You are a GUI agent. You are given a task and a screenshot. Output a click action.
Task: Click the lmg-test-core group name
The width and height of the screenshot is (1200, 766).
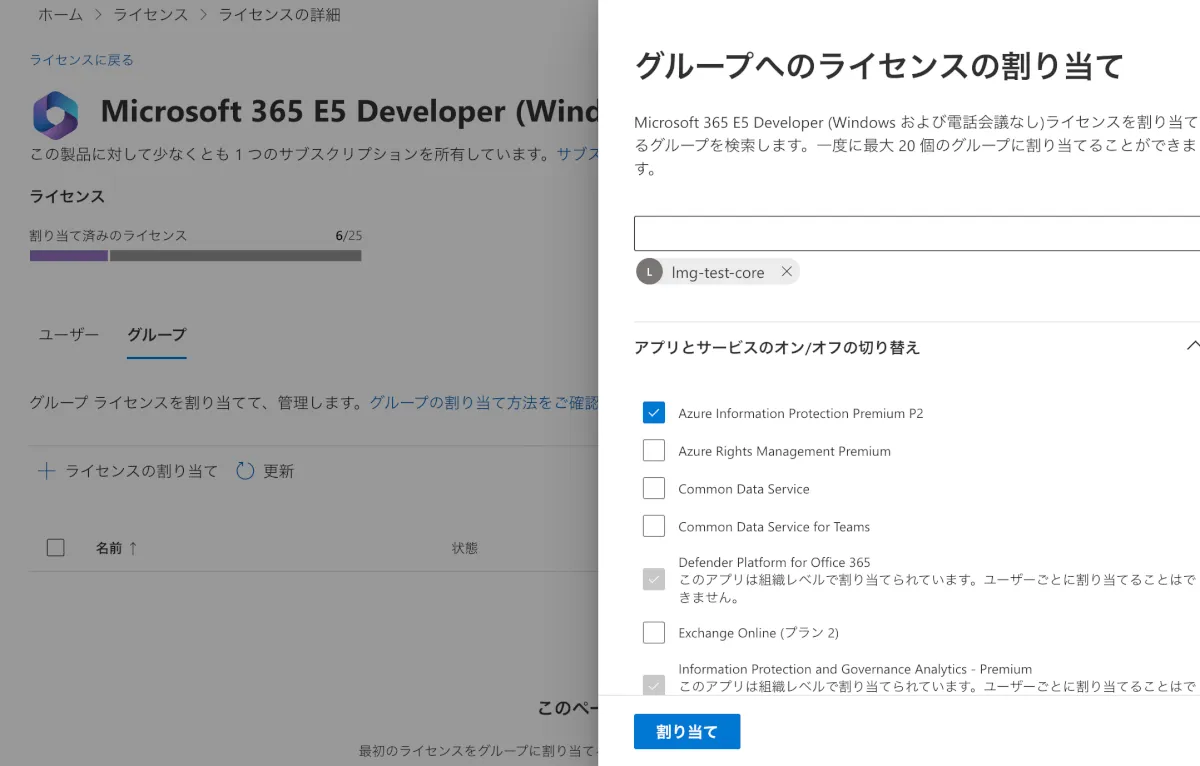(x=718, y=272)
